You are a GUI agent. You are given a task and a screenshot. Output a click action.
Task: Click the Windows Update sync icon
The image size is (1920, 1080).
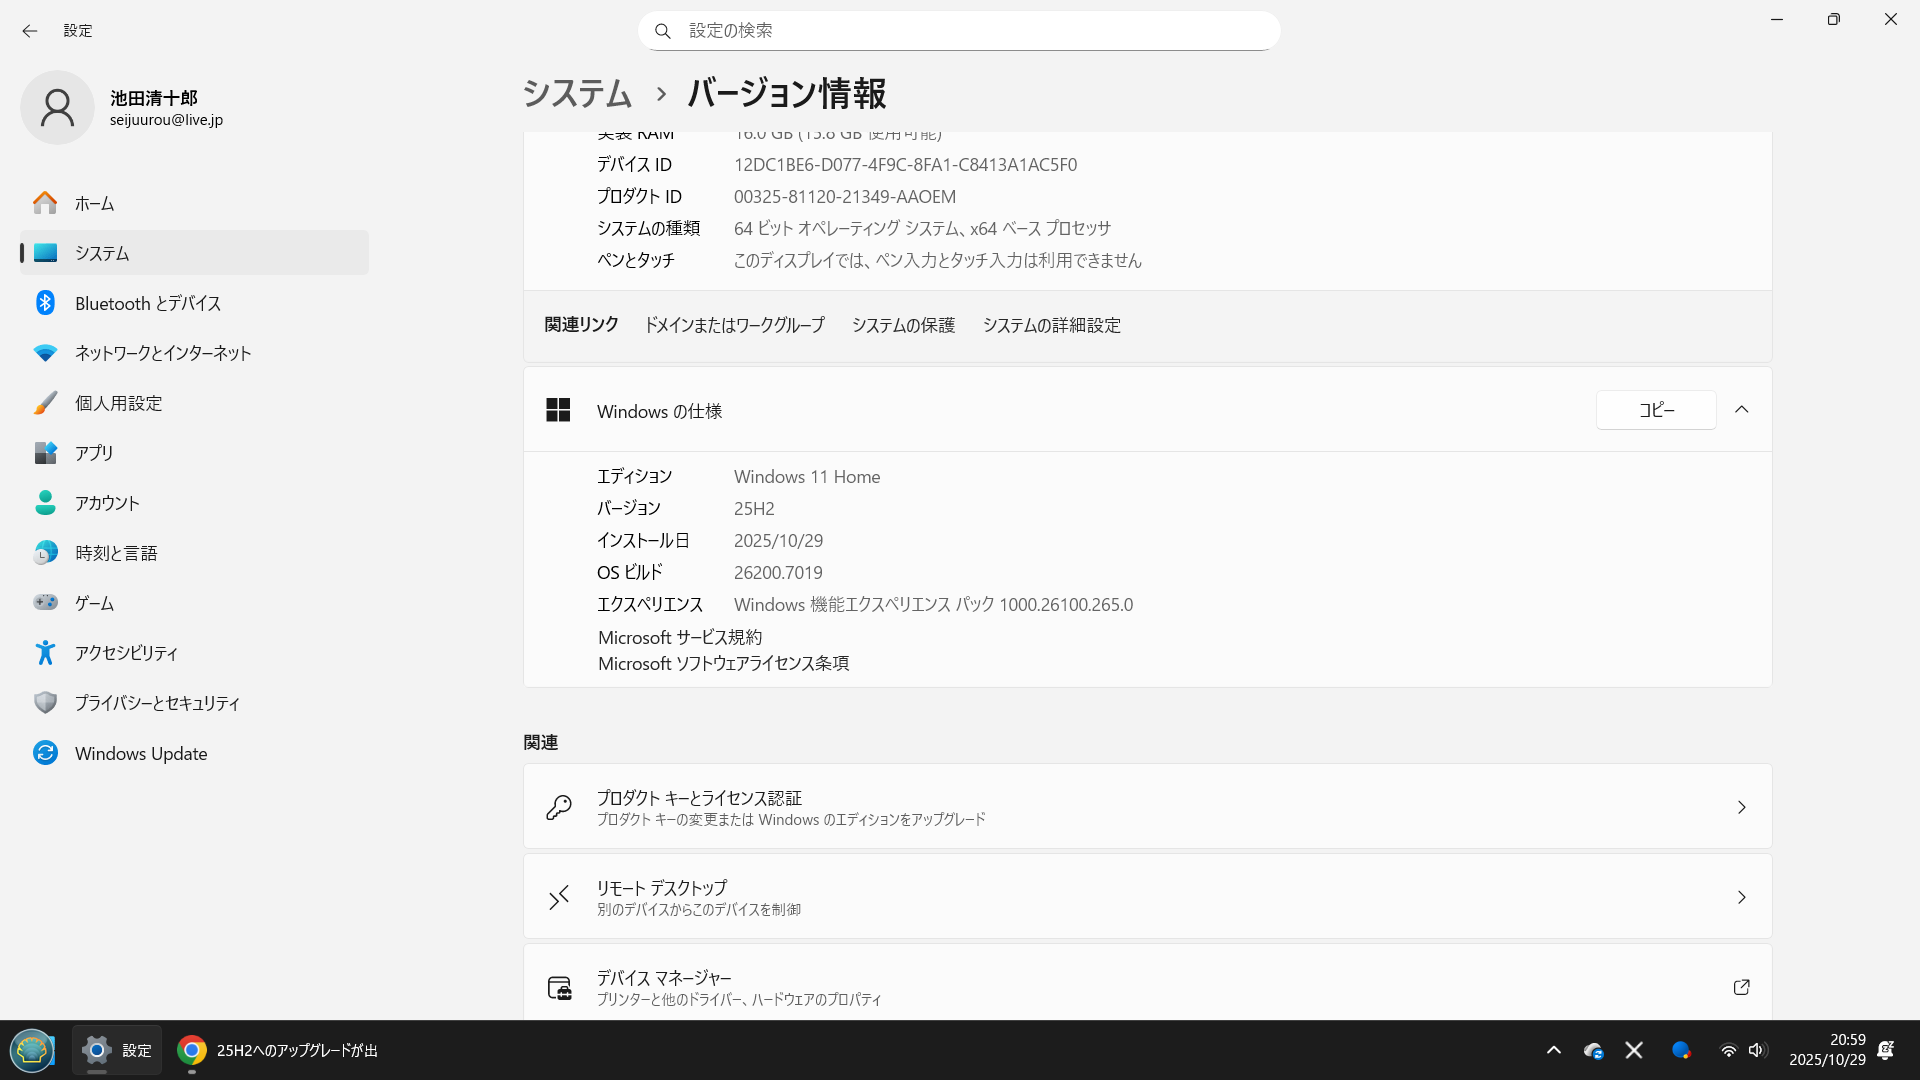45,753
